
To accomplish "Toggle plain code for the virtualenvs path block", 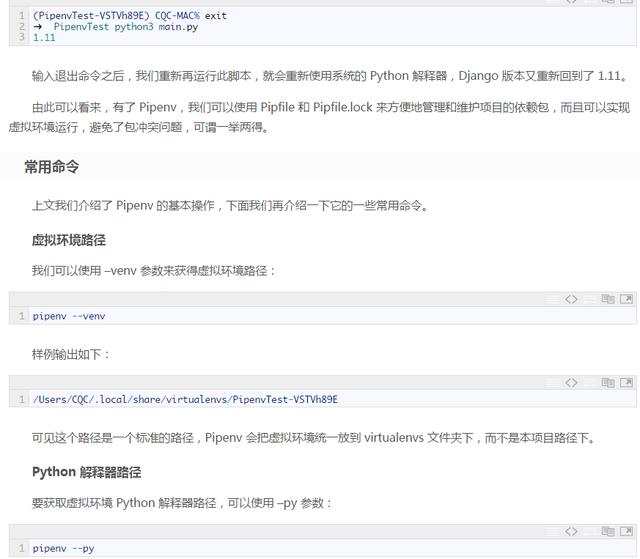I will [571, 383].
